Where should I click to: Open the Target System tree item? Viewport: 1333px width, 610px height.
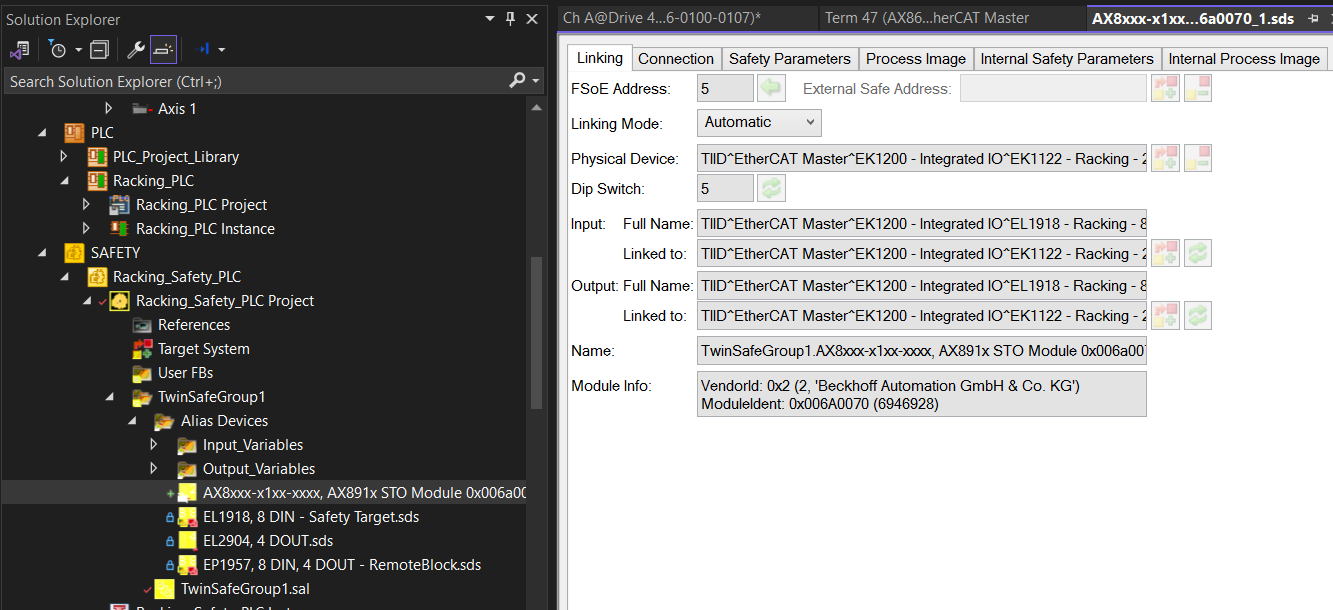click(204, 349)
